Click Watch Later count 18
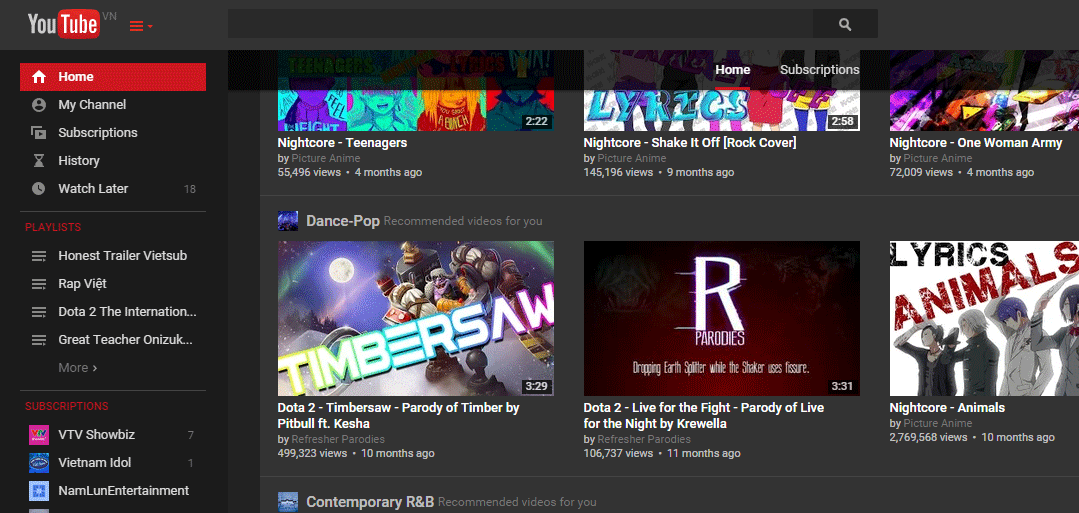 (189, 189)
